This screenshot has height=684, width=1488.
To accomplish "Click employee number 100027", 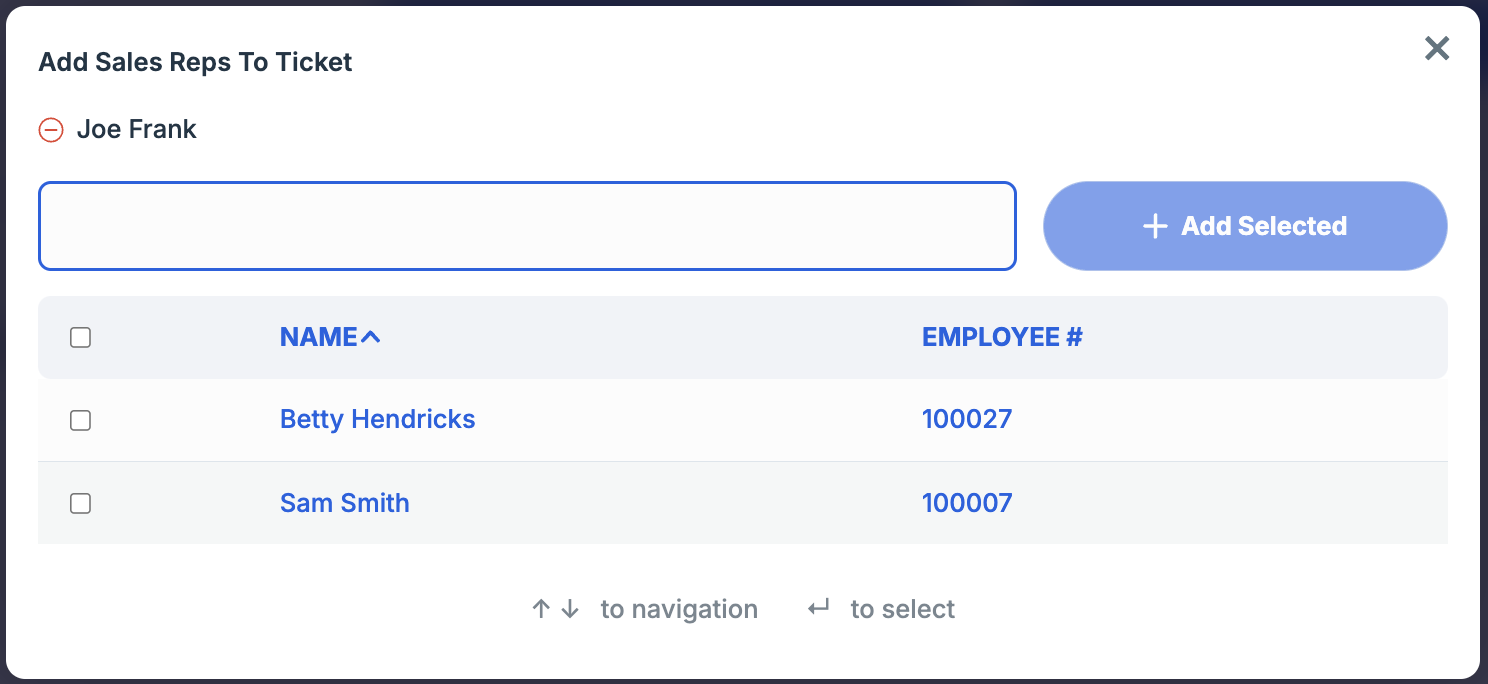I will 967,419.
